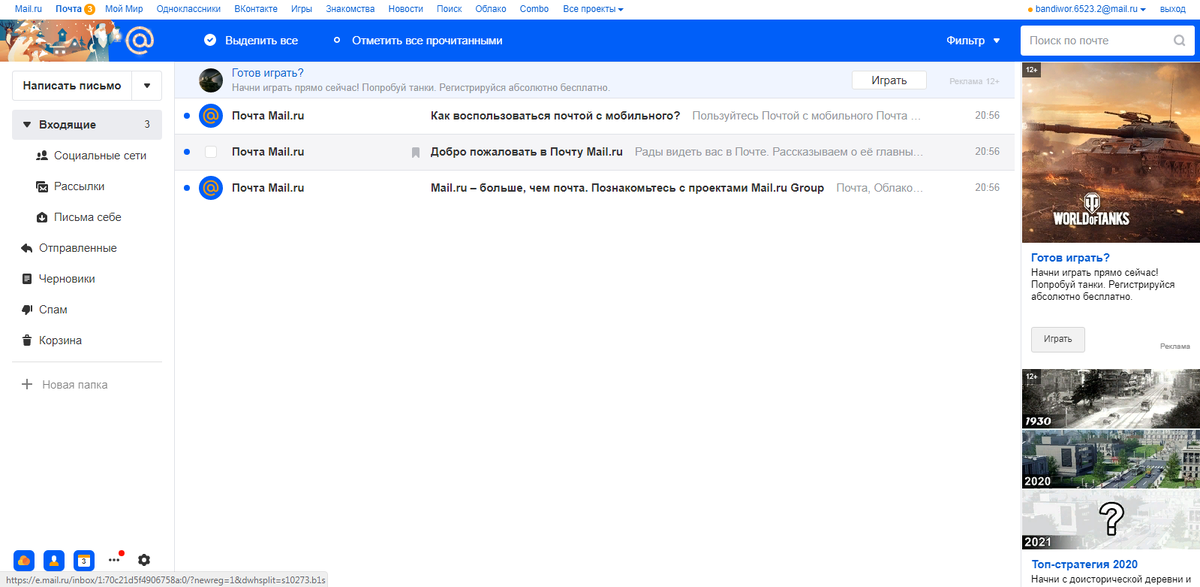The width and height of the screenshot is (1200, 587).
Task: Click Топ-стратегия 2020 ad link
Action: pyautogui.click(x=1084, y=564)
